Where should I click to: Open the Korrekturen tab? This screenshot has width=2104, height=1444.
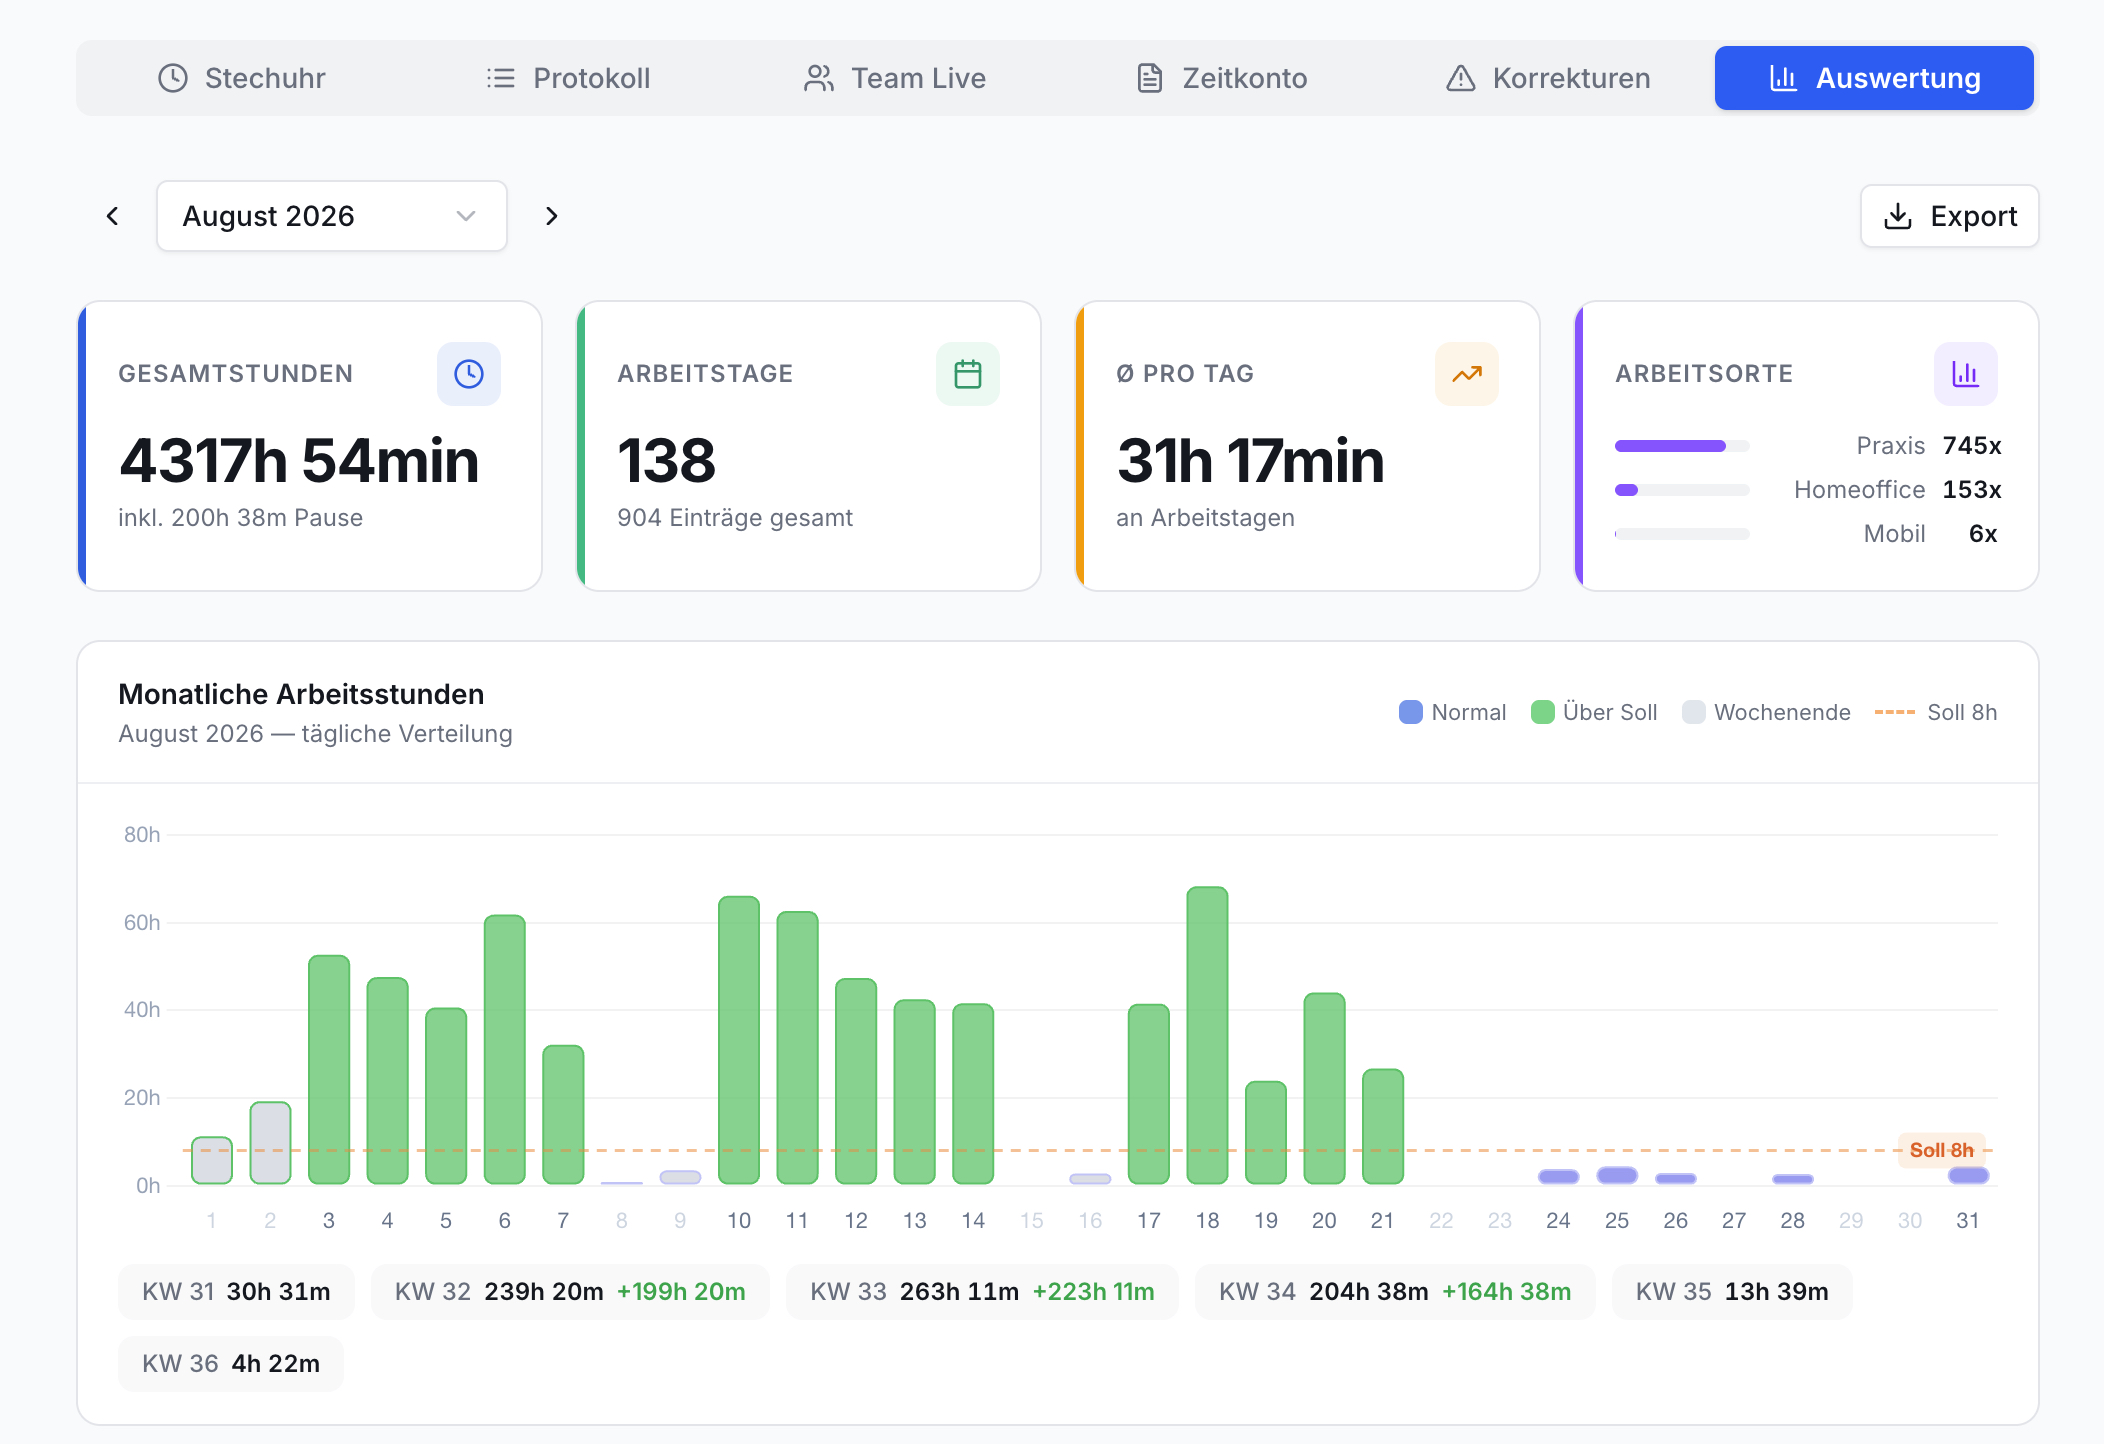tap(1548, 78)
